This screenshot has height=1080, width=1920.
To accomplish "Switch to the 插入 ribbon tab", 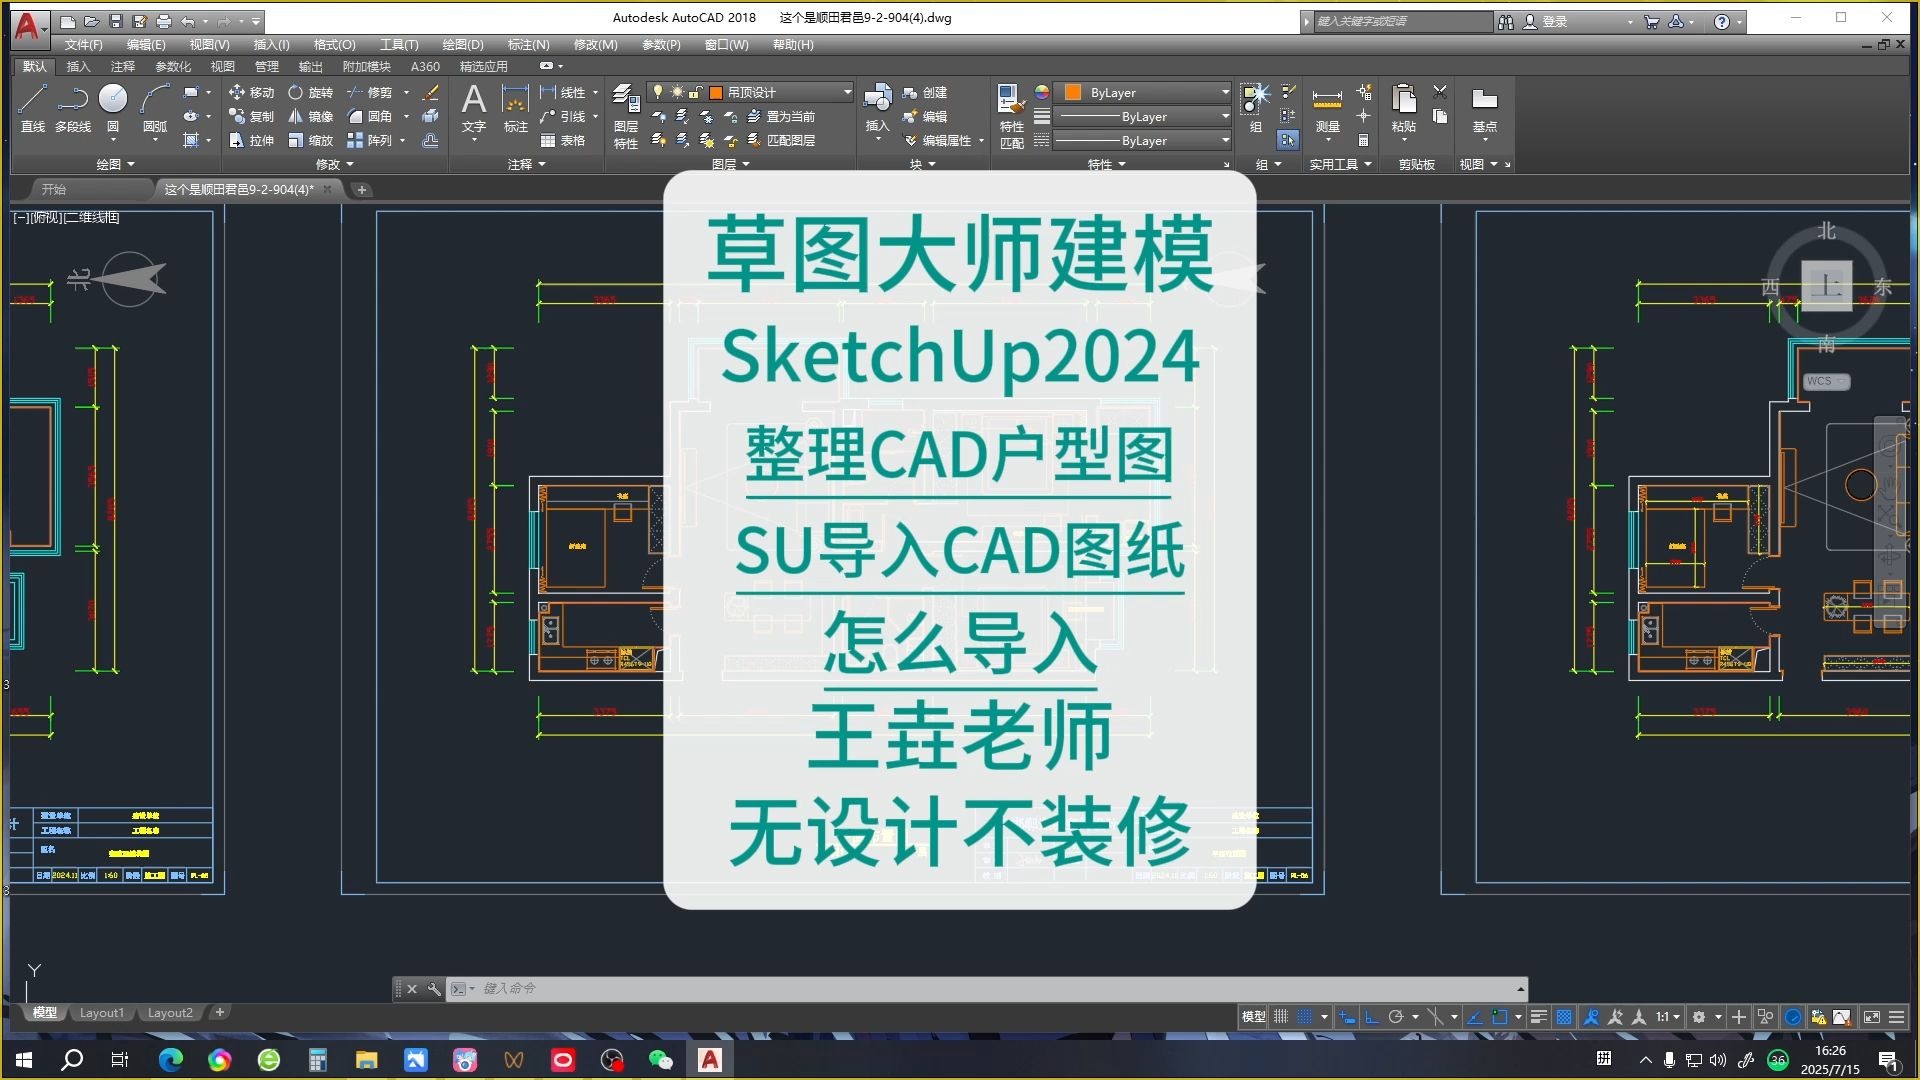I will (x=79, y=66).
